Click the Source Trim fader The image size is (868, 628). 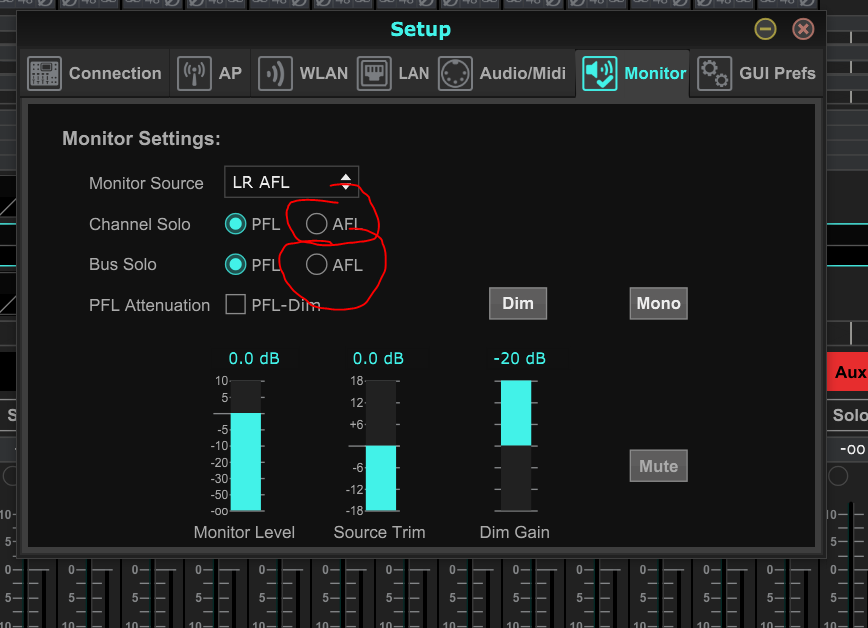click(380, 445)
